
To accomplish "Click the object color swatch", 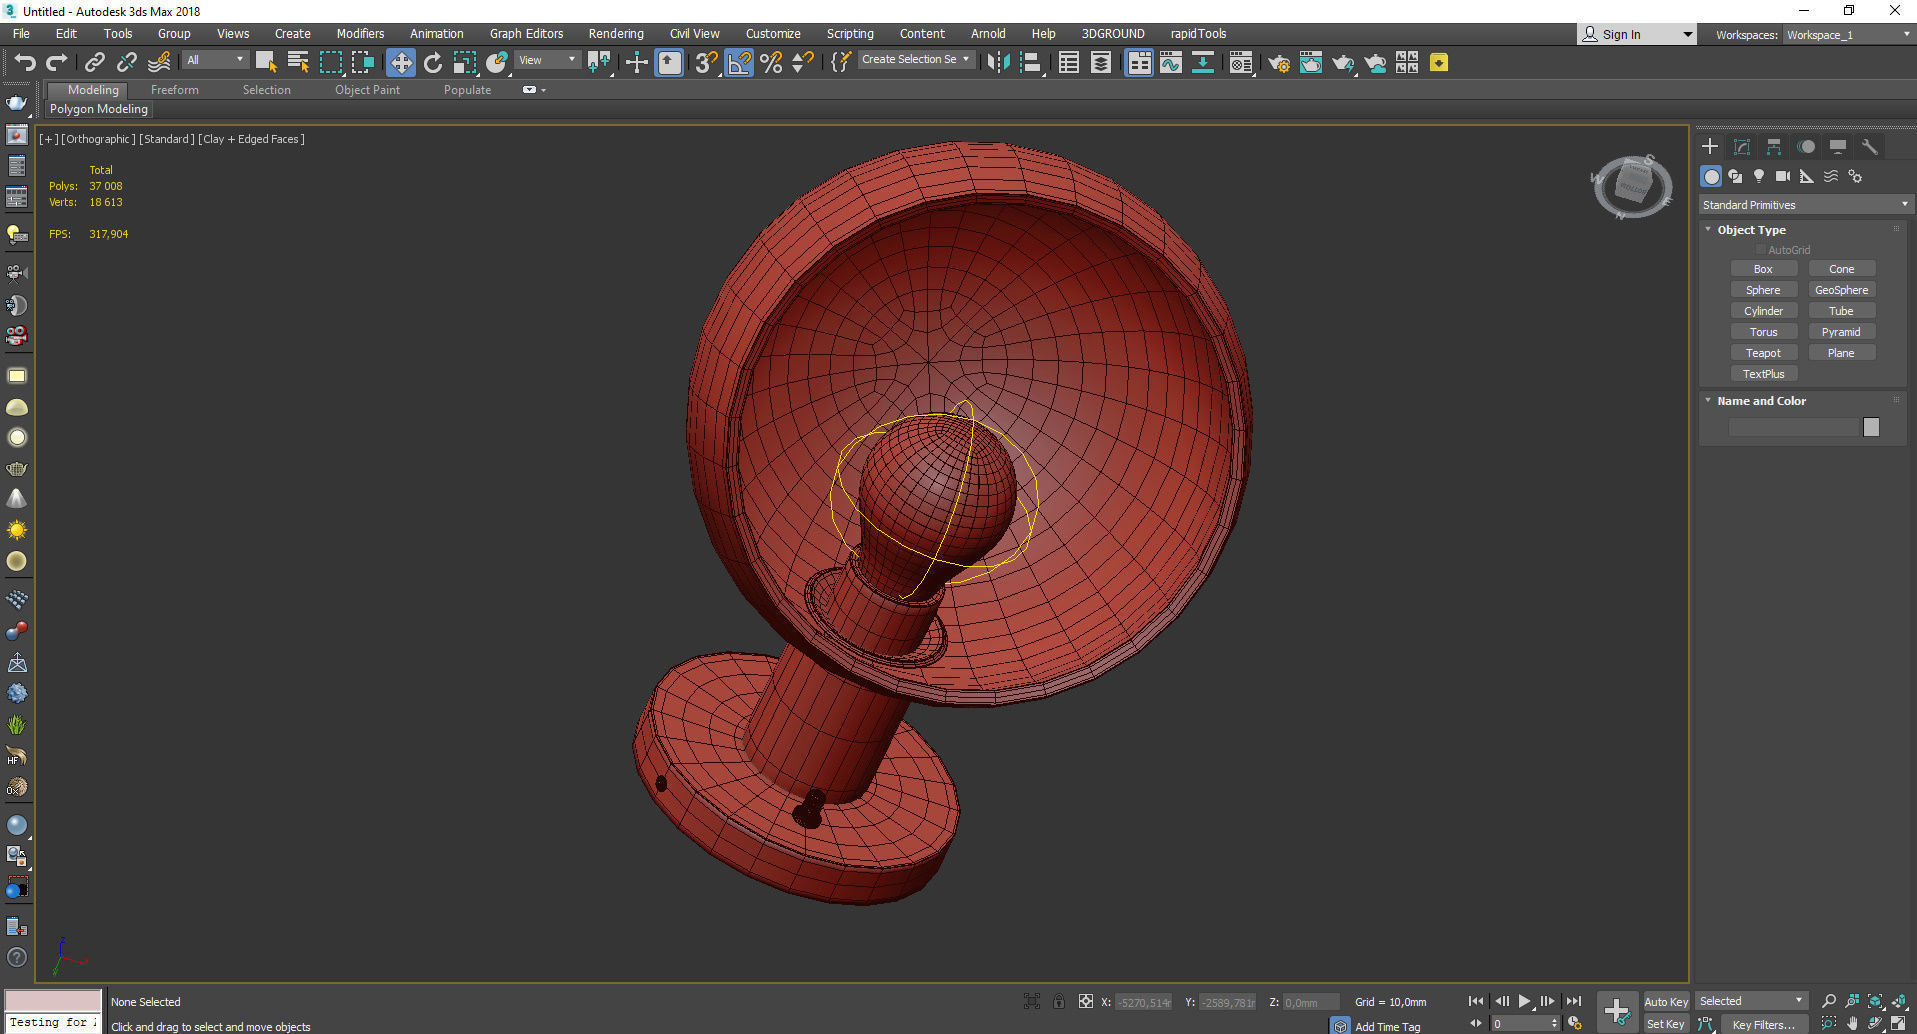I will coord(1871,427).
